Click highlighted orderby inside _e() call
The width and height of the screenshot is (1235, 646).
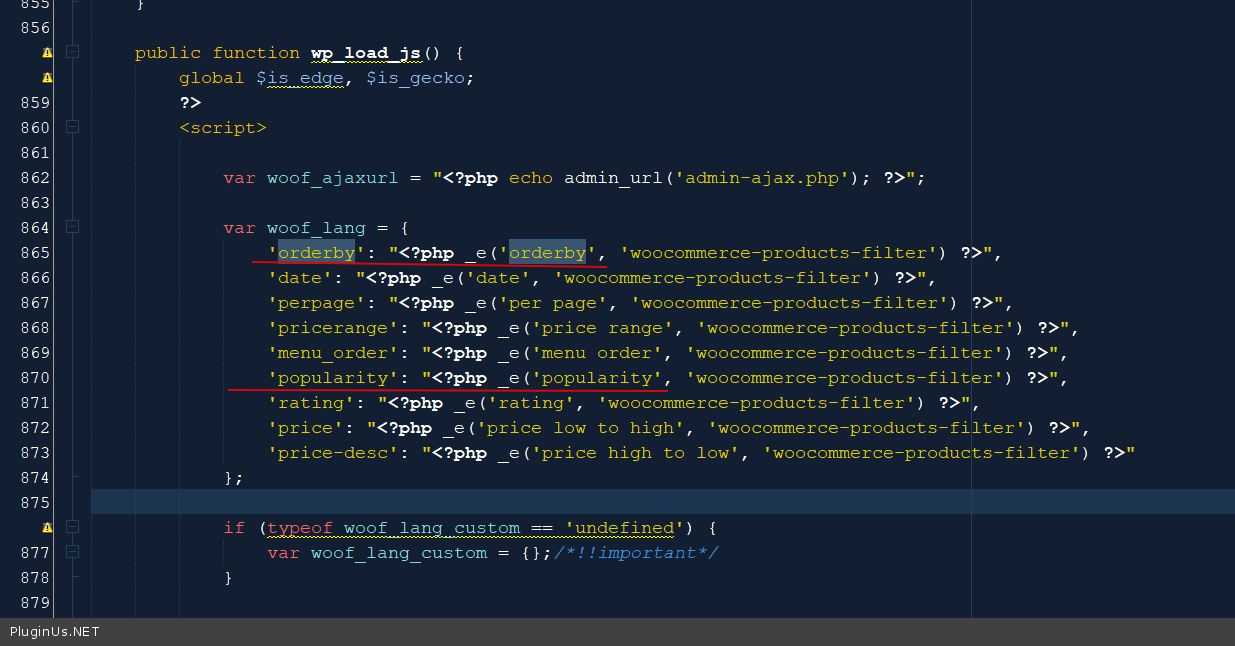547,253
